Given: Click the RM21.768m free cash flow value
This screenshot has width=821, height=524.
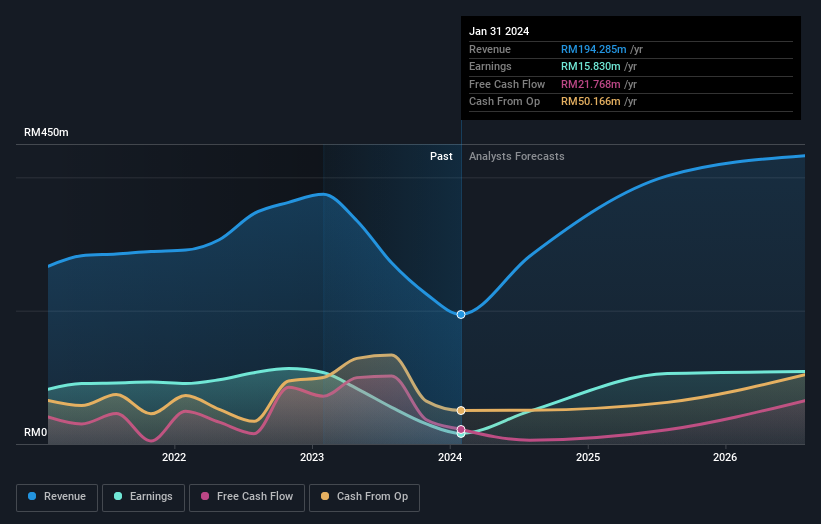Looking at the screenshot, I should pyautogui.click(x=591, y=84).
